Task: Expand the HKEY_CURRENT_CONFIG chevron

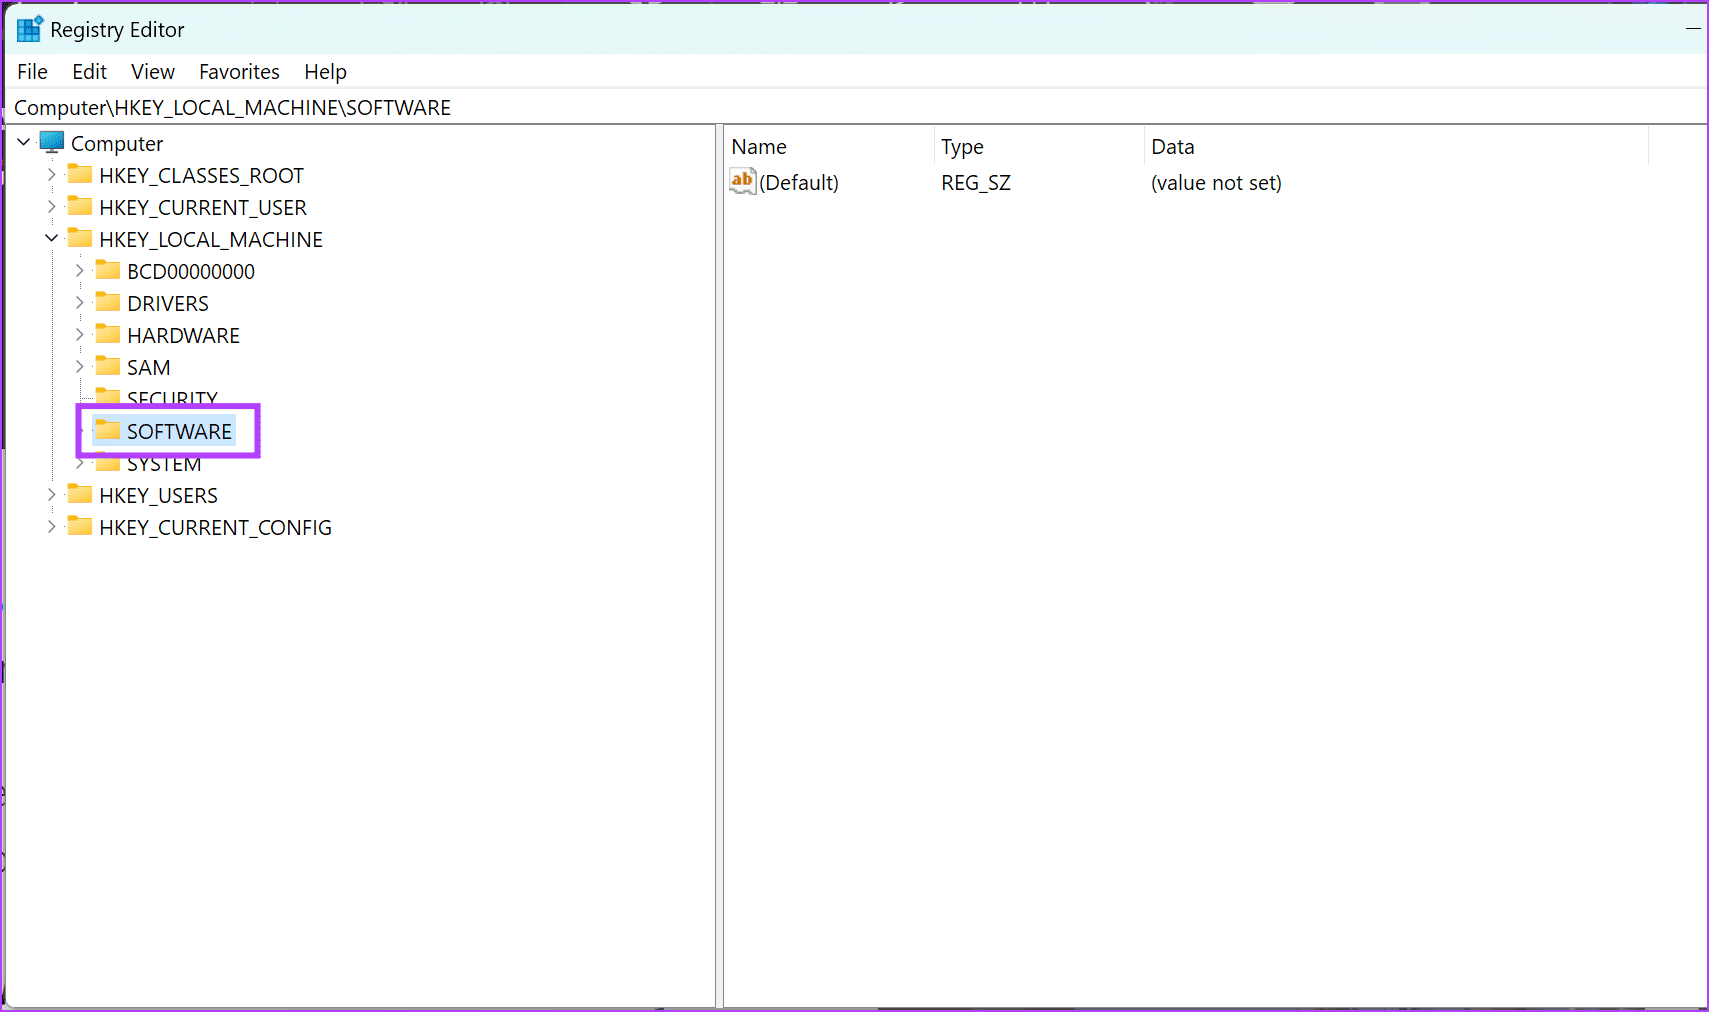Action: 52,527
